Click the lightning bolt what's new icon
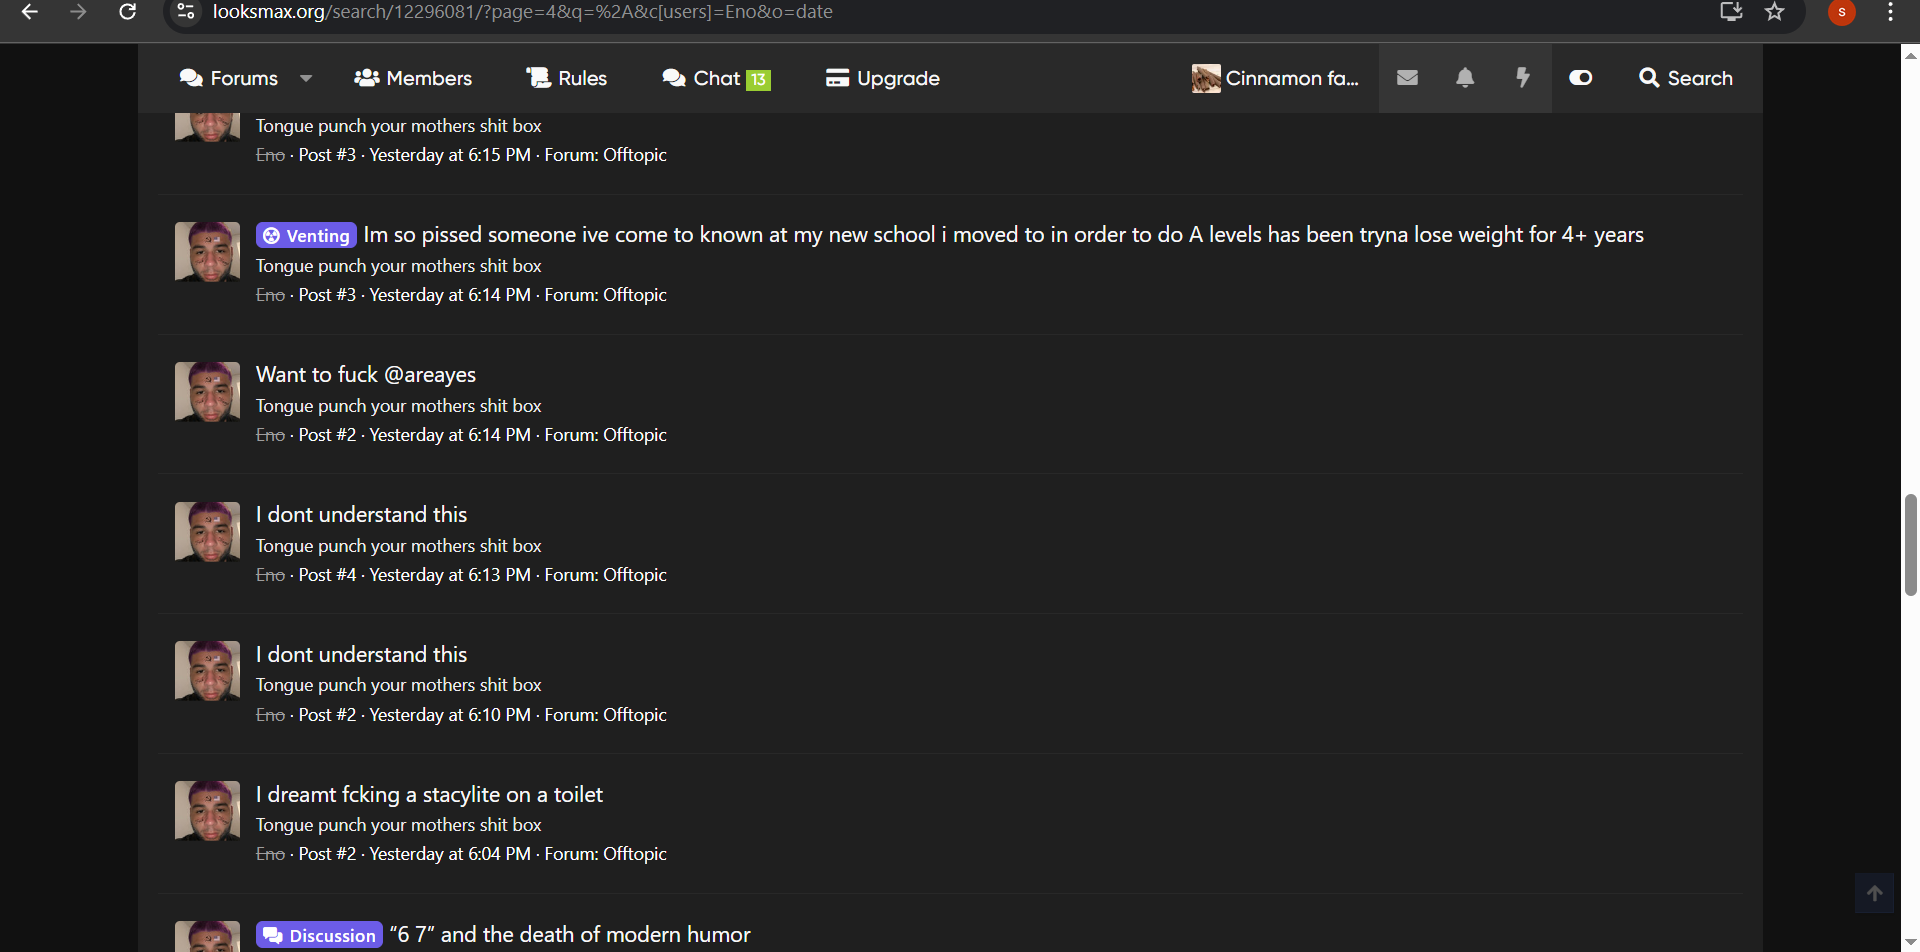1920x952 pixels. (x=1522, y=78)
